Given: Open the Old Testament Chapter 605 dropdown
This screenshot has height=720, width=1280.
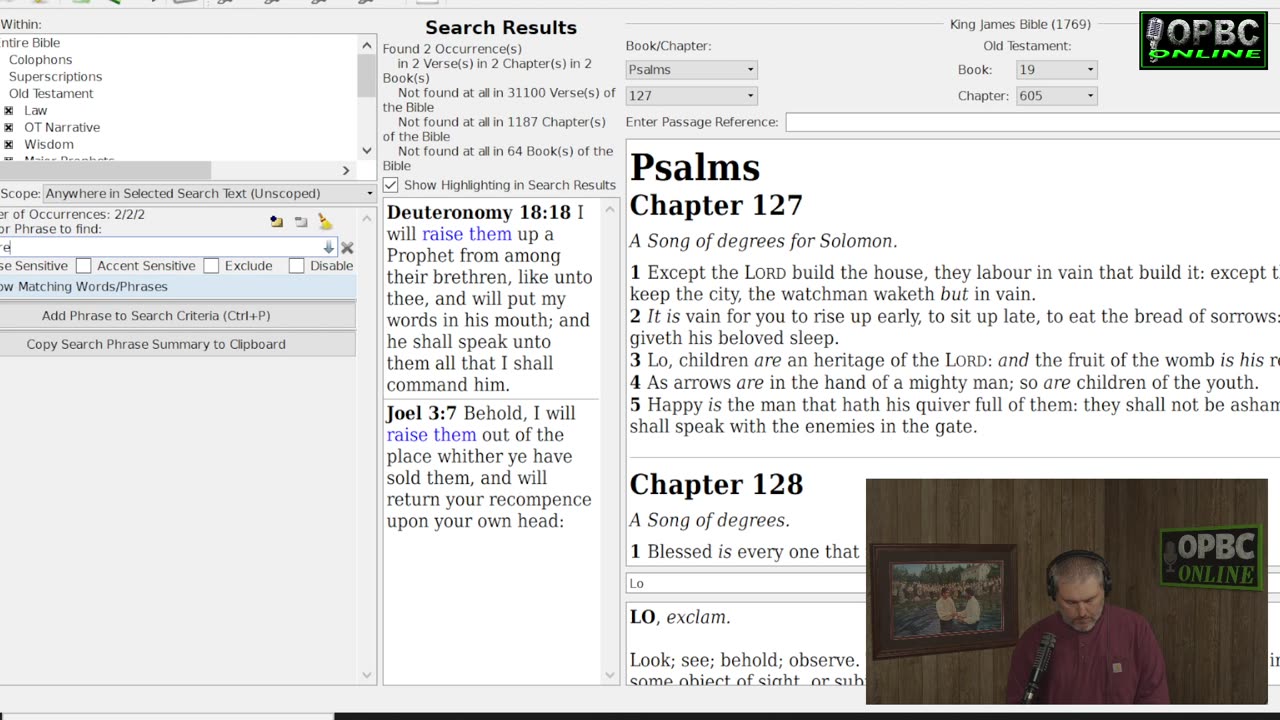Looking at the screenshot, I should click(x=1056, y=96).
